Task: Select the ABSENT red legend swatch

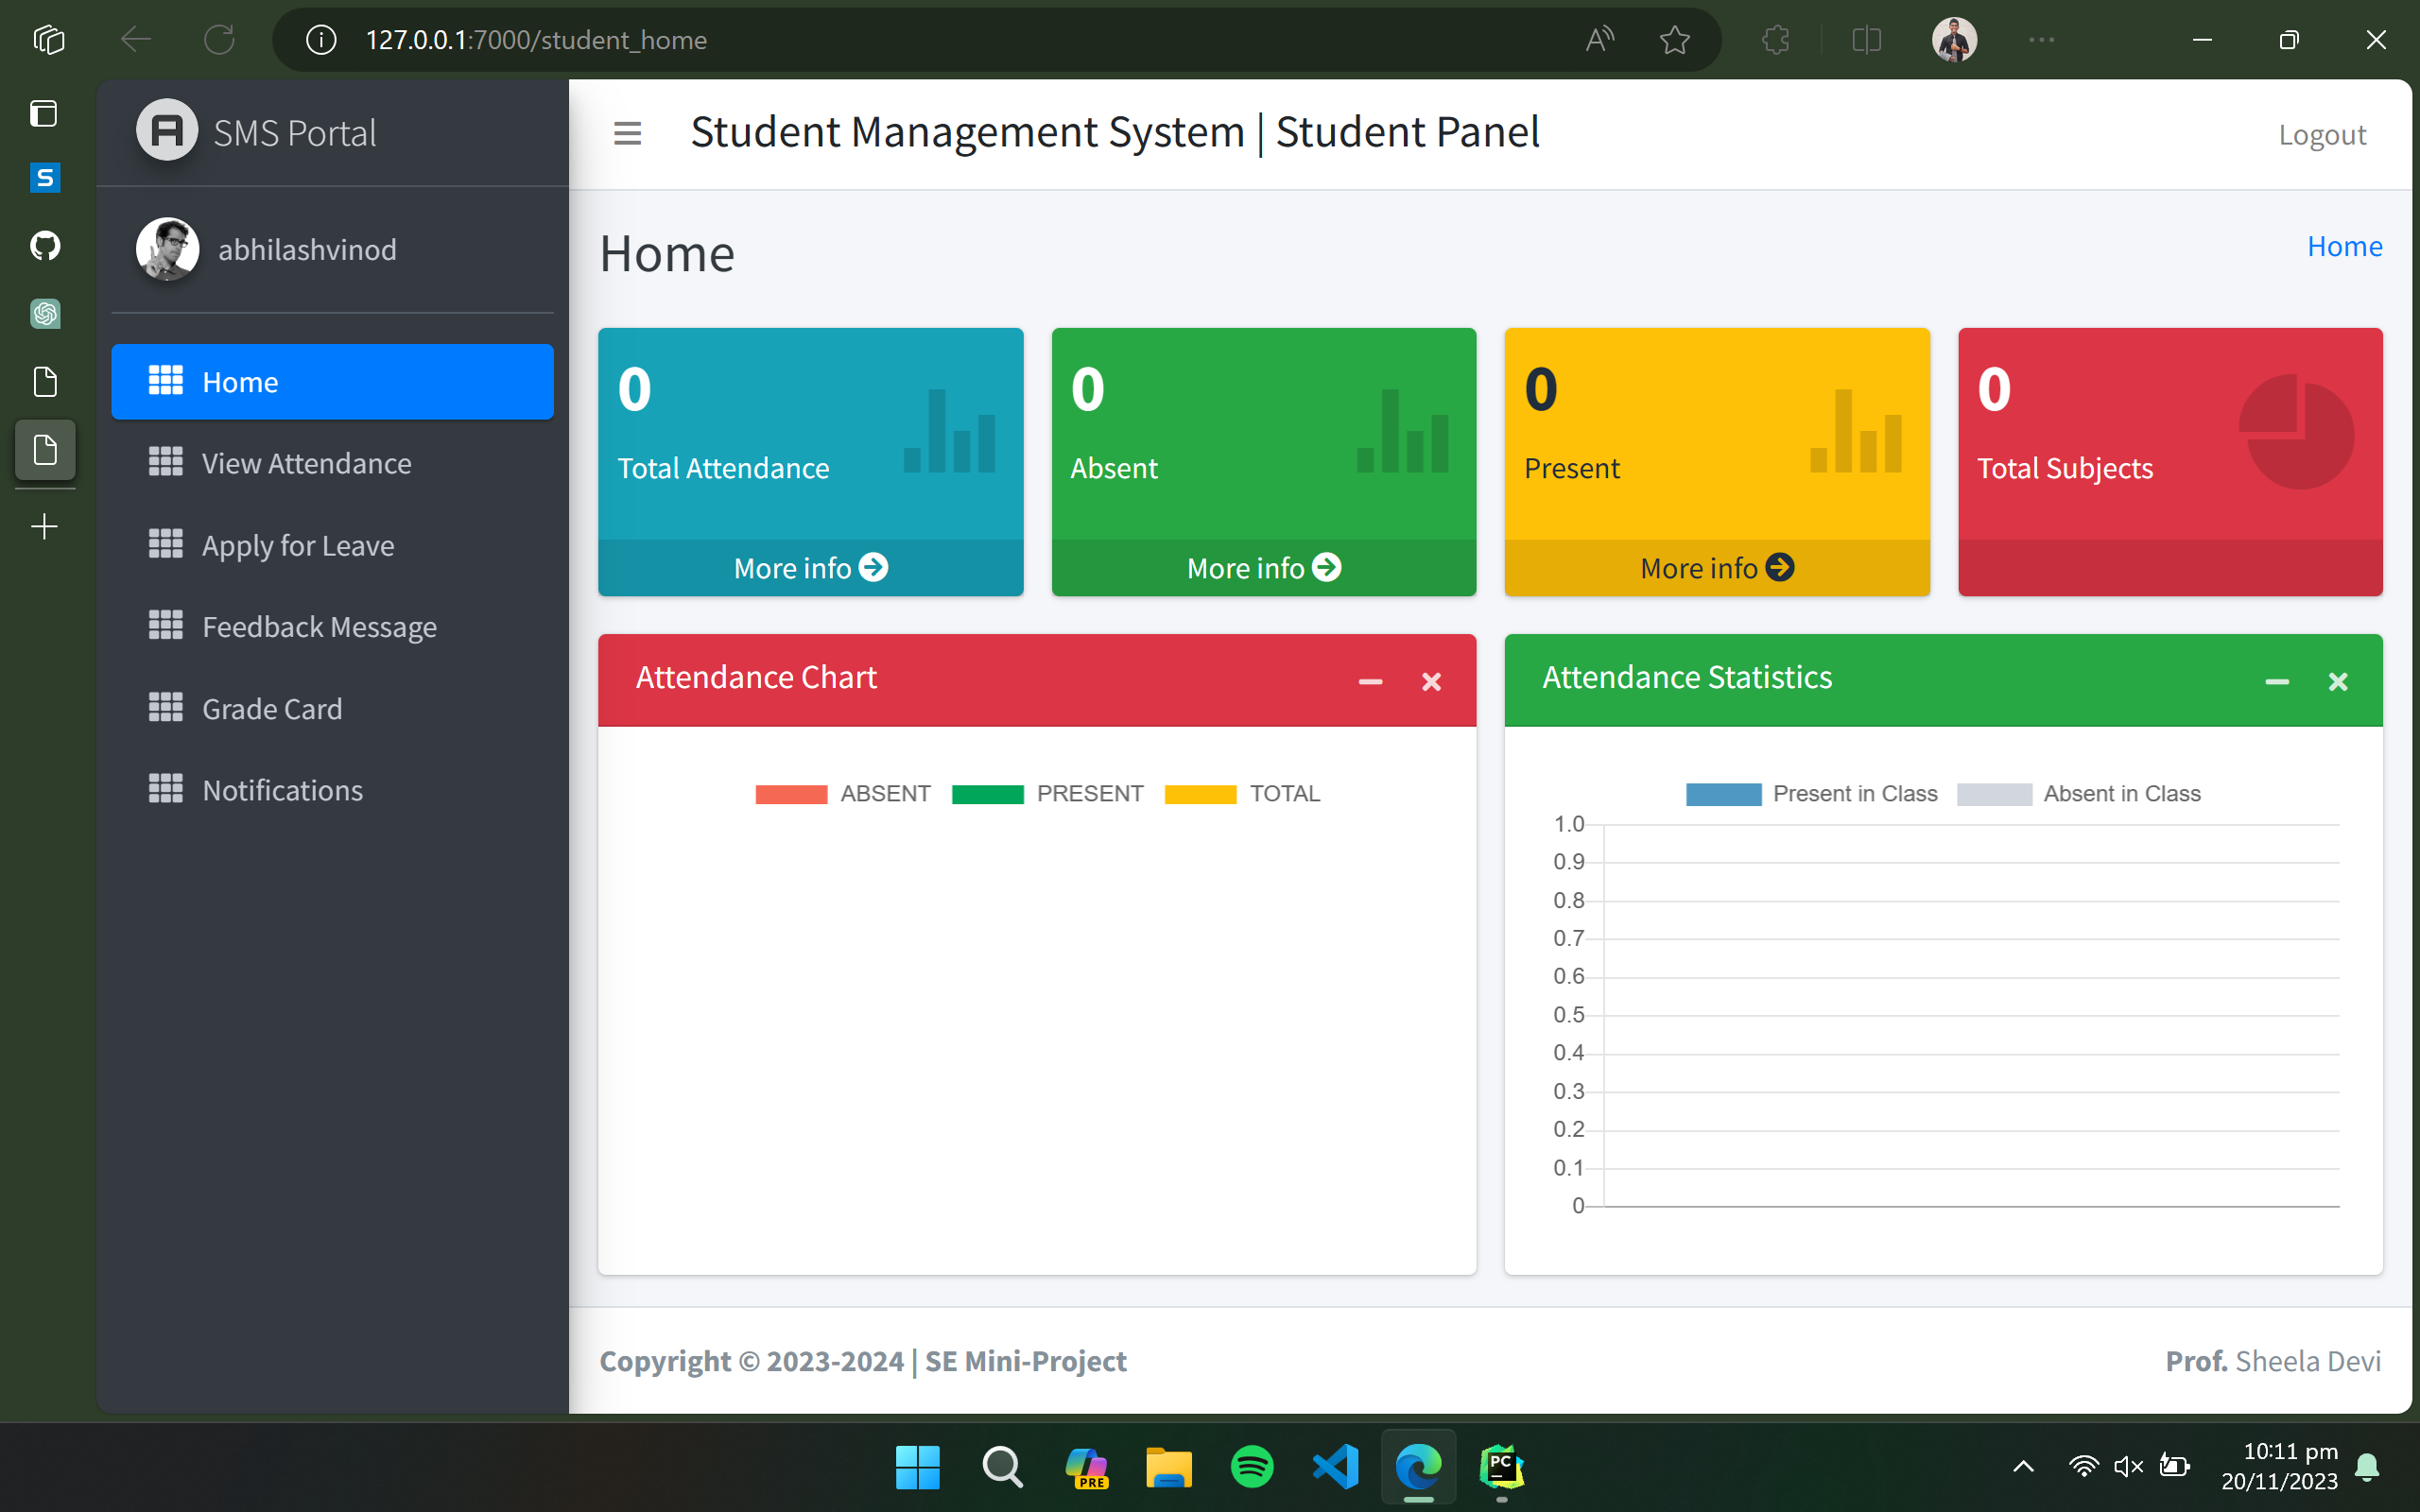Action: pos(792,793)
